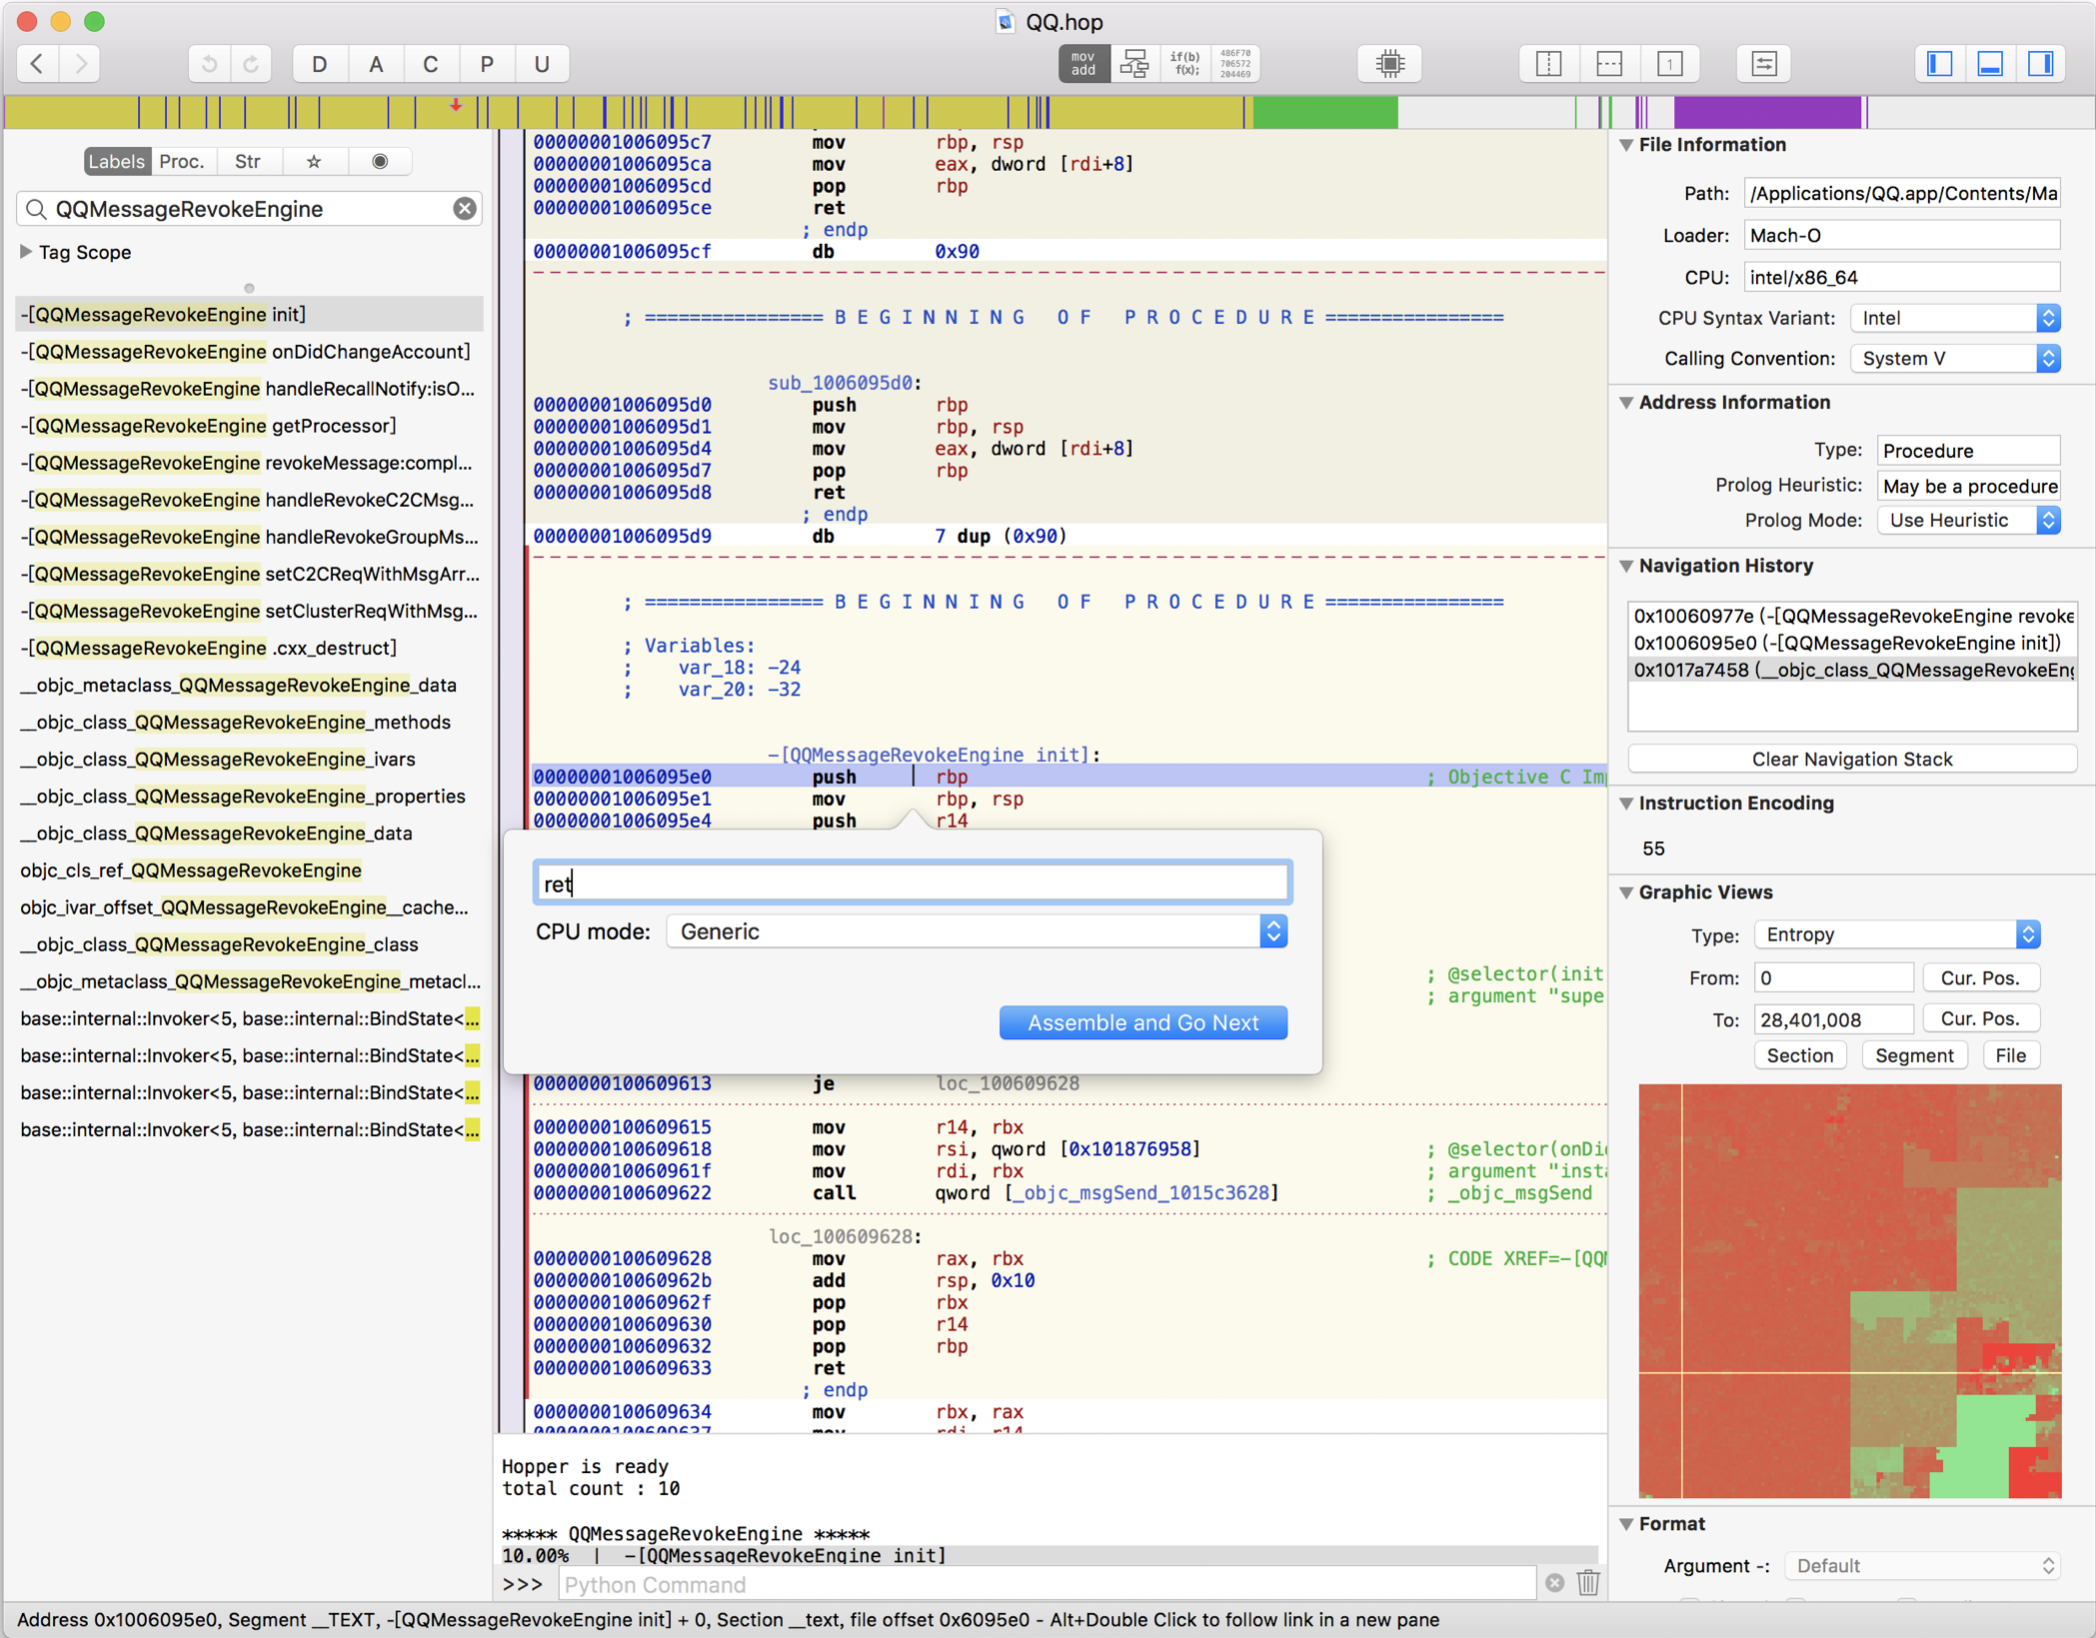Open the tag circle tab
Image resolution: width=2096 pixels, height=1638 pixels.
380,161
